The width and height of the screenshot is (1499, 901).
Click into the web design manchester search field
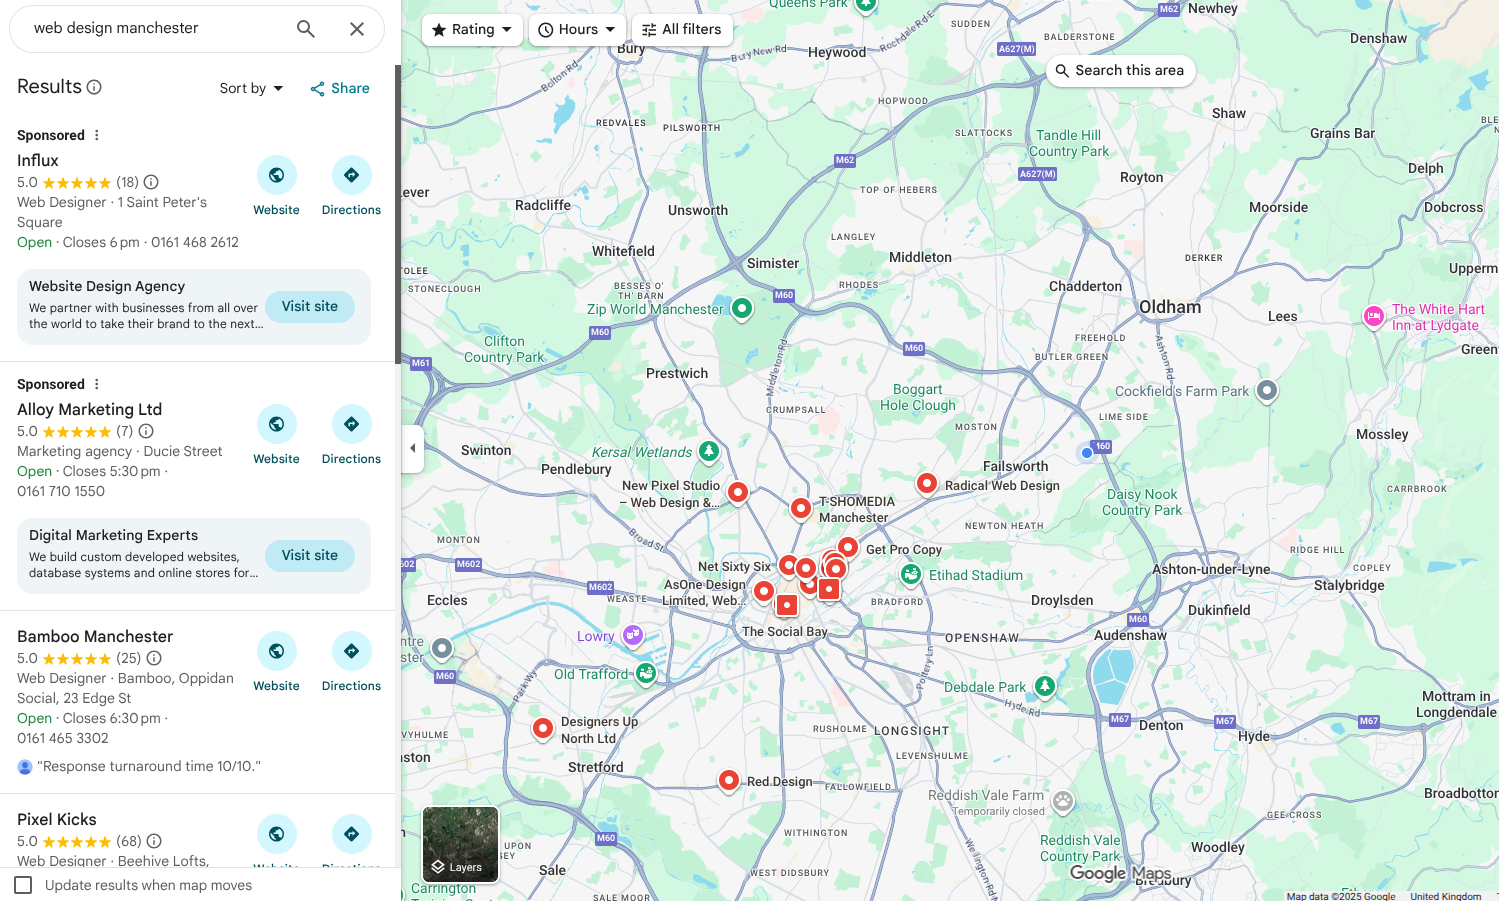point(150,29)
